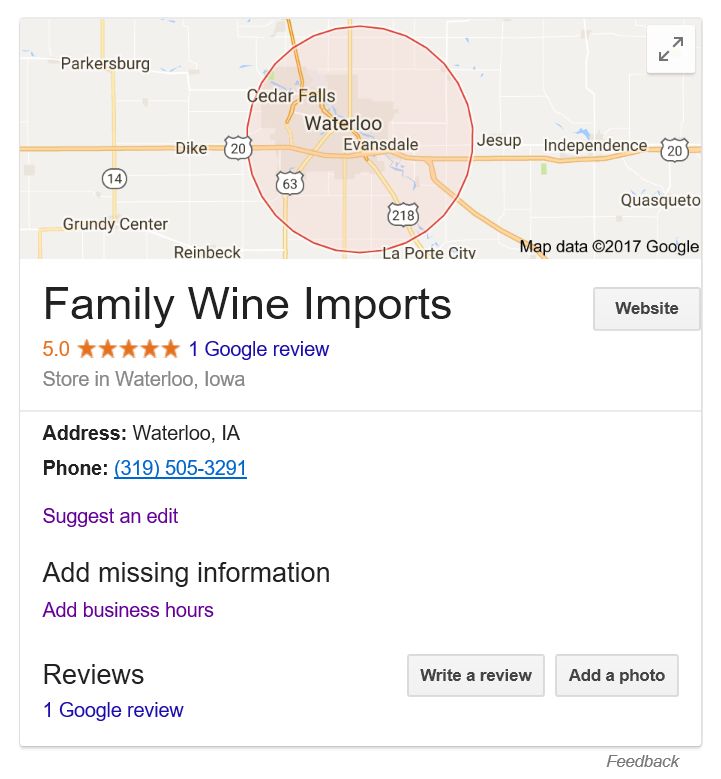This screenshot has height=779, width=721.
Task: Click Add a photo button
Action: (617, 675)
